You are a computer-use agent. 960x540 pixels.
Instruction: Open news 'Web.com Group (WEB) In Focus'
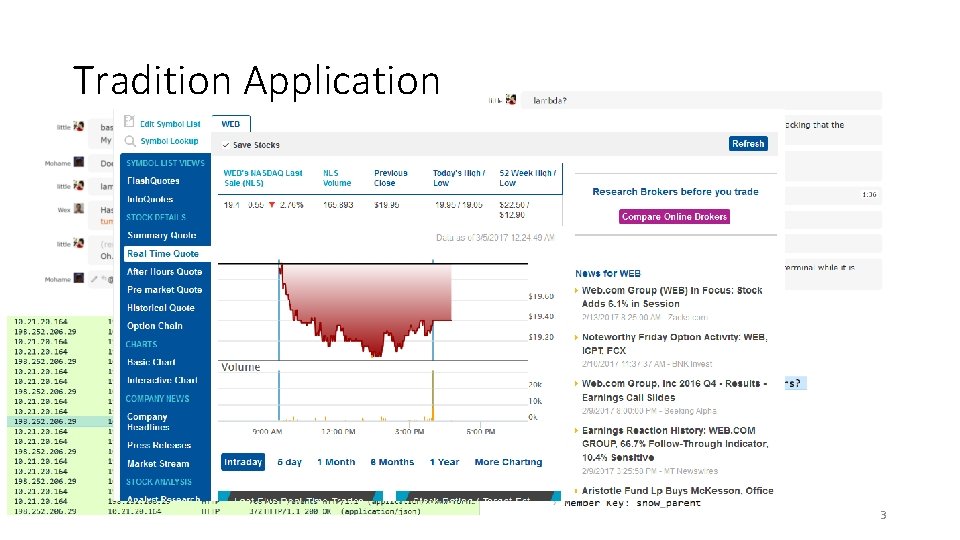[x=672, y=297]
